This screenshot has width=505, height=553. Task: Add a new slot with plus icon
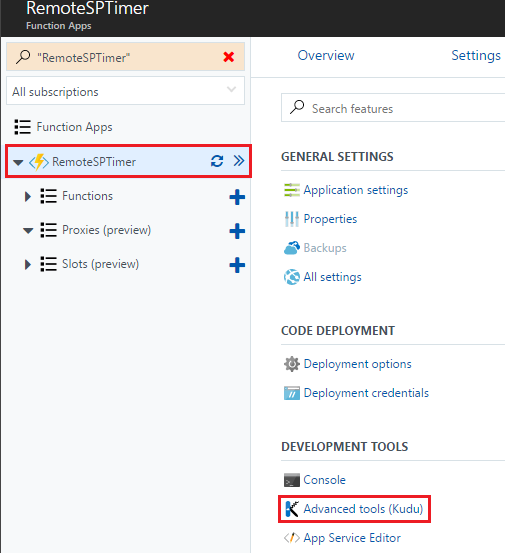(237, 265)
